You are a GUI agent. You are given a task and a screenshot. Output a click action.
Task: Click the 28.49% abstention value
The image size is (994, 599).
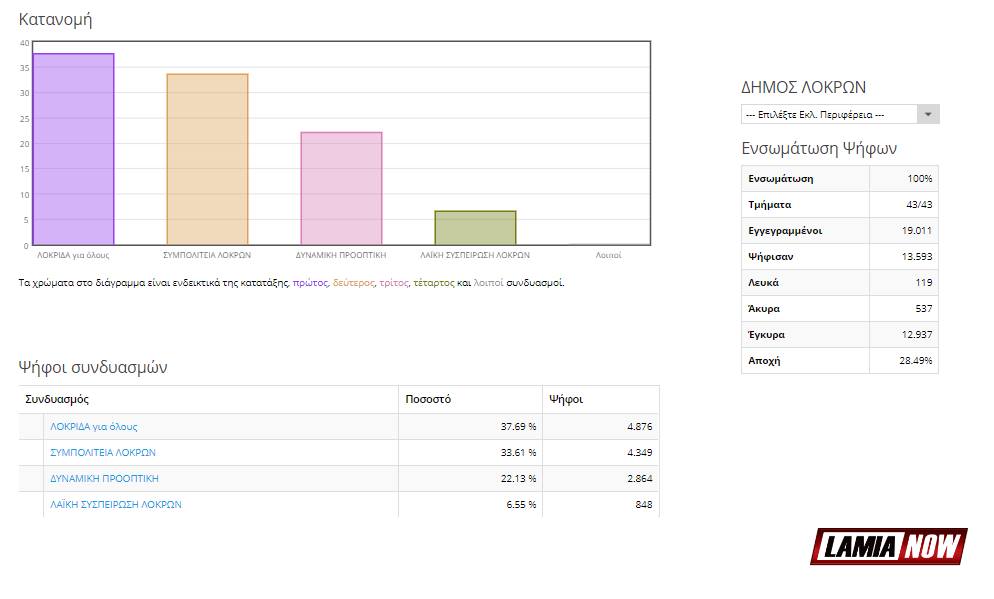[x=915, y=361]
